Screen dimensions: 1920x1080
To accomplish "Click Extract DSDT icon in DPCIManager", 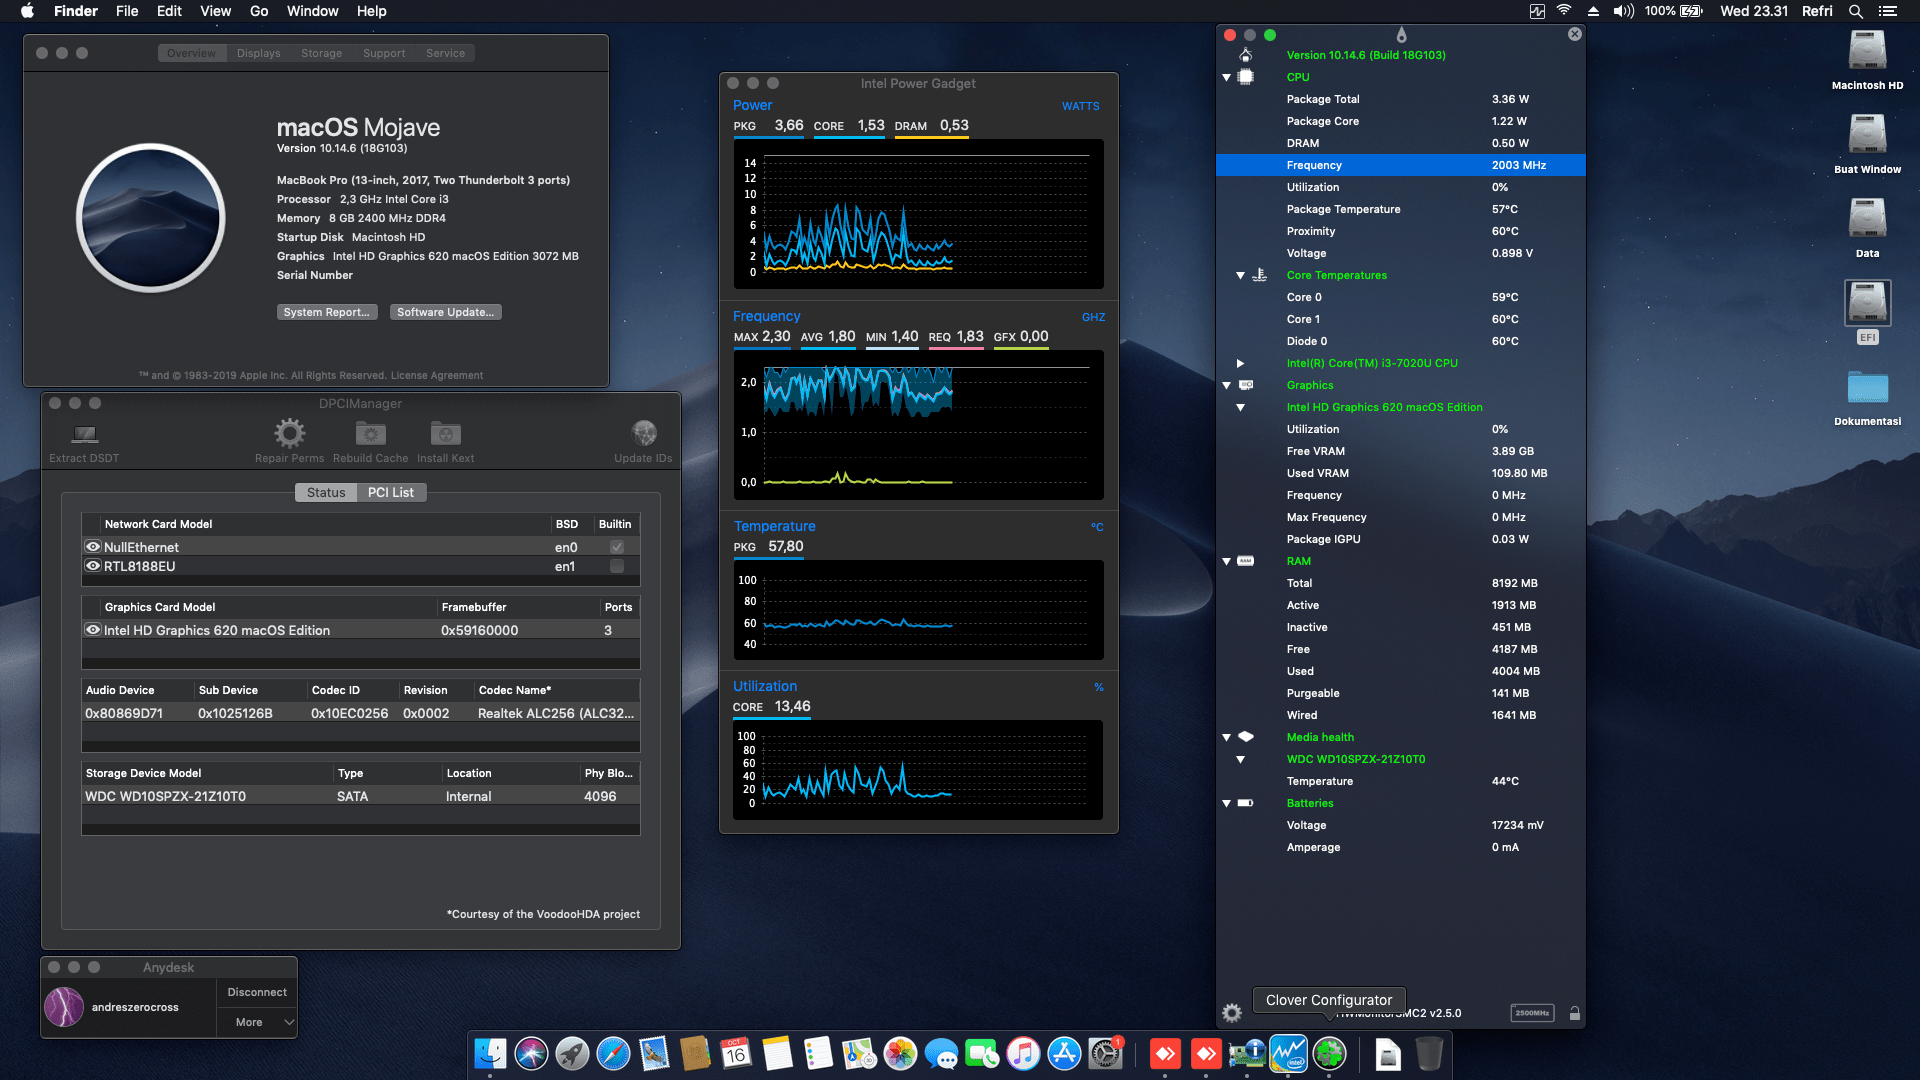I will tap(85, 434).
